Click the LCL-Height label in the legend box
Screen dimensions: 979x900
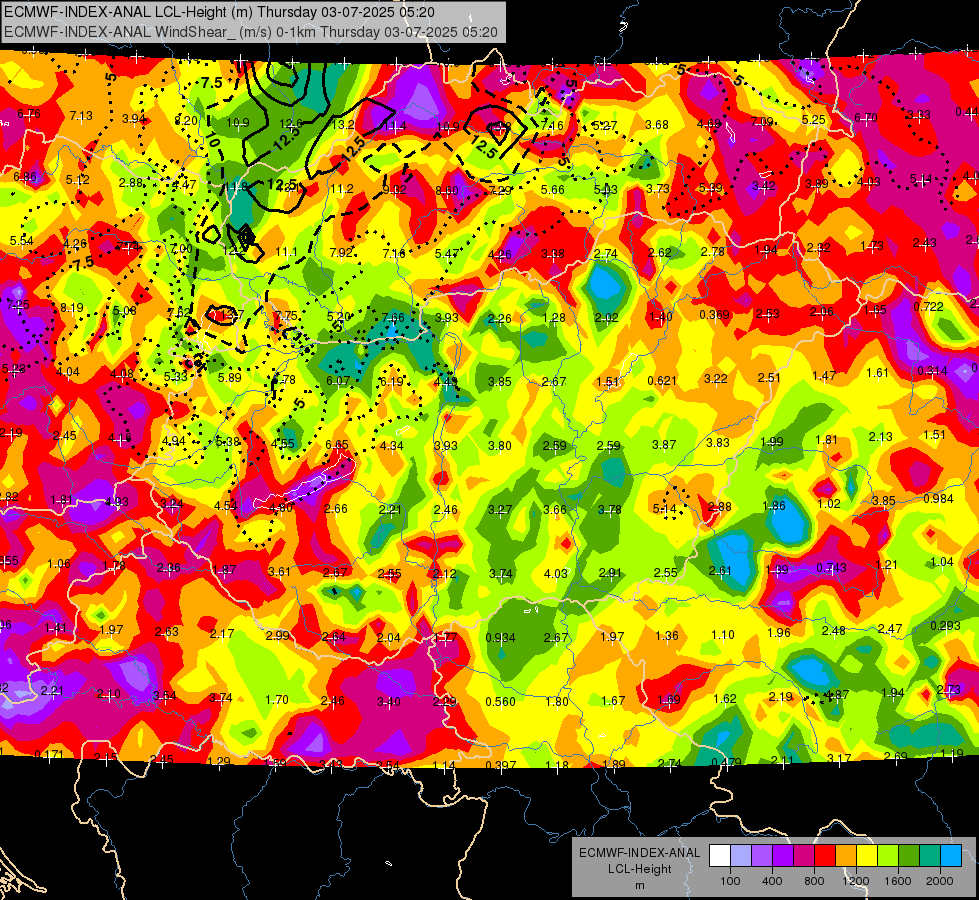click(639, 869)
